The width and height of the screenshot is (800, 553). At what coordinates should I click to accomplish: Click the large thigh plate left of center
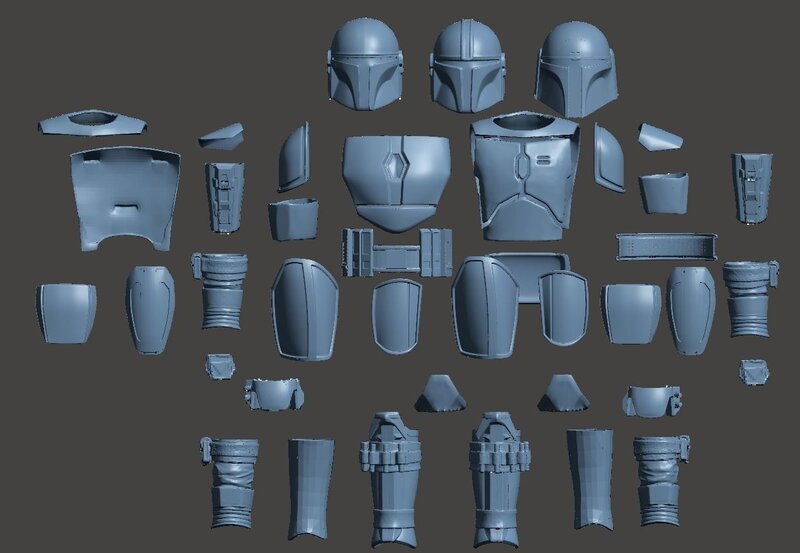coord(305,308)
